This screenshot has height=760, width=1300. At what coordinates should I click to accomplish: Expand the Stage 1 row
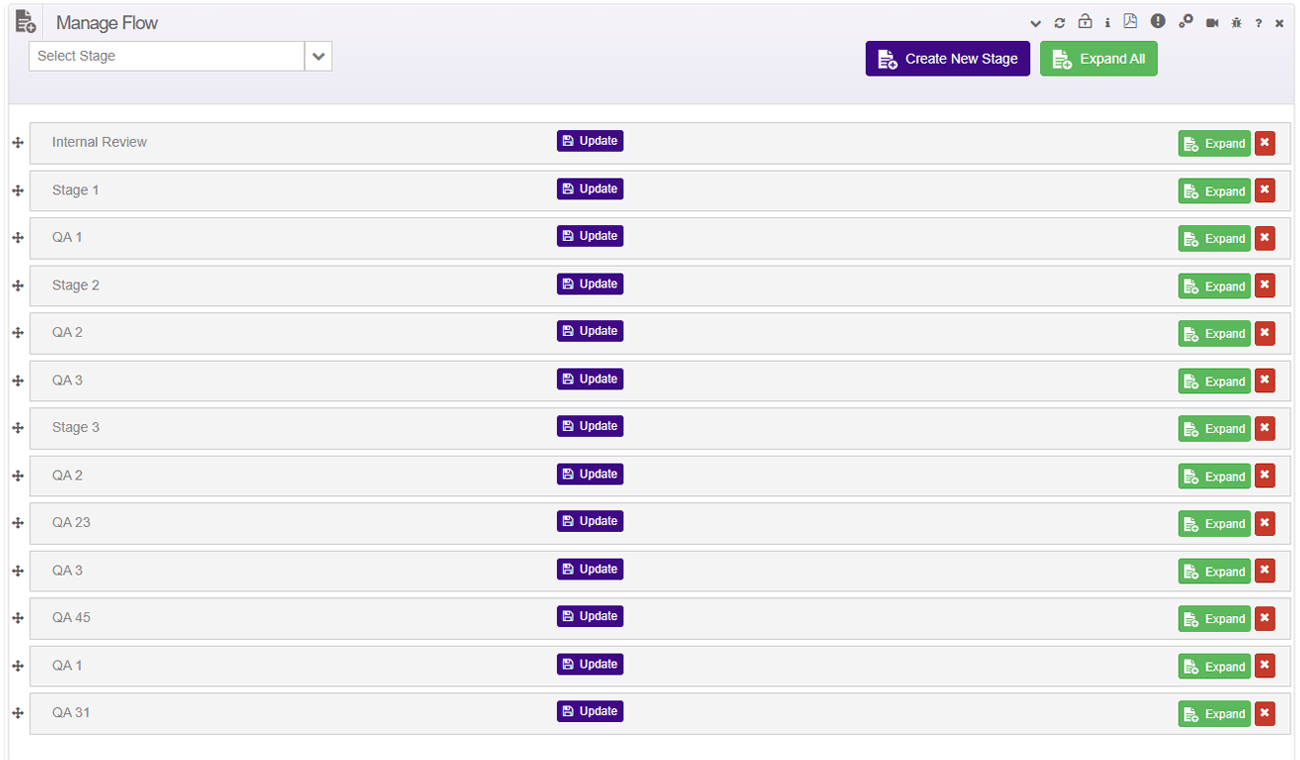(1214, 191)
